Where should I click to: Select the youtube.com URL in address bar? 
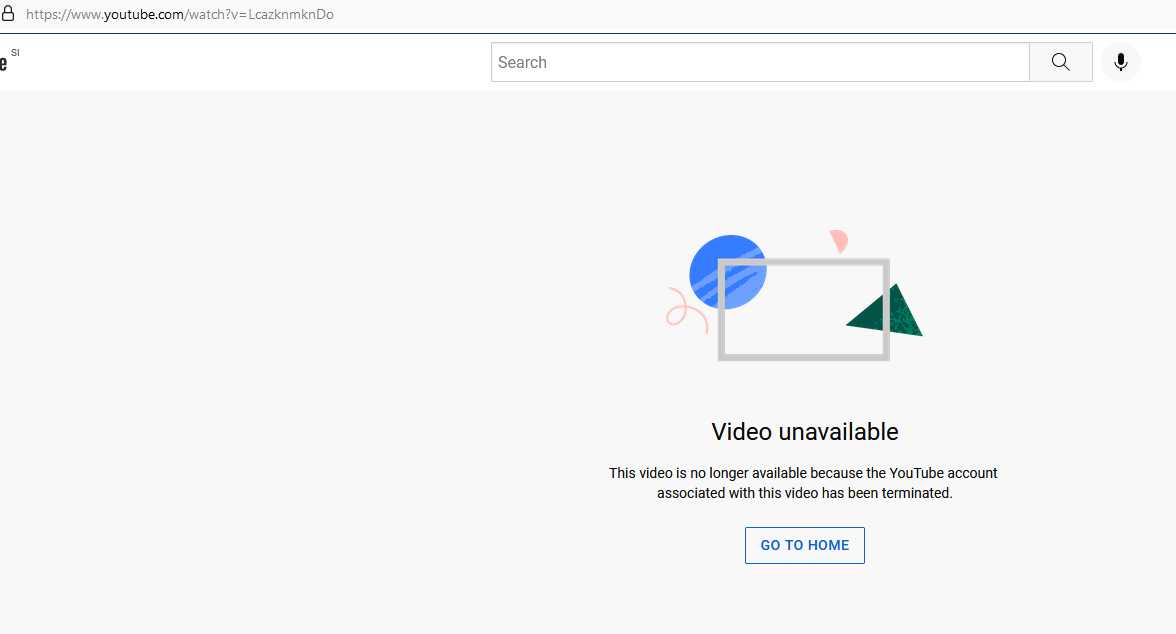180,14
